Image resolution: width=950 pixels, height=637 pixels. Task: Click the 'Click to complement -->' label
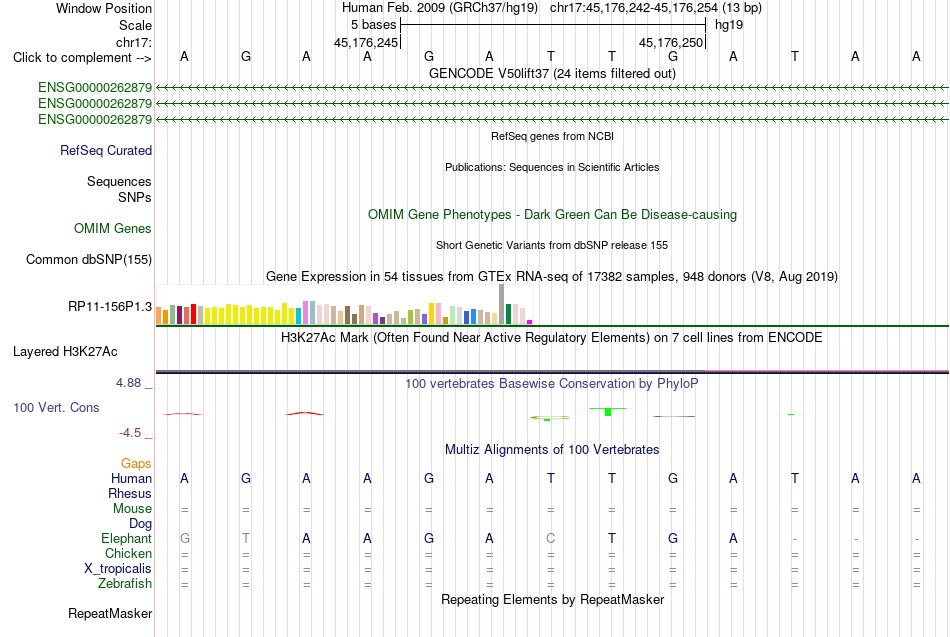tap(82, 58)
